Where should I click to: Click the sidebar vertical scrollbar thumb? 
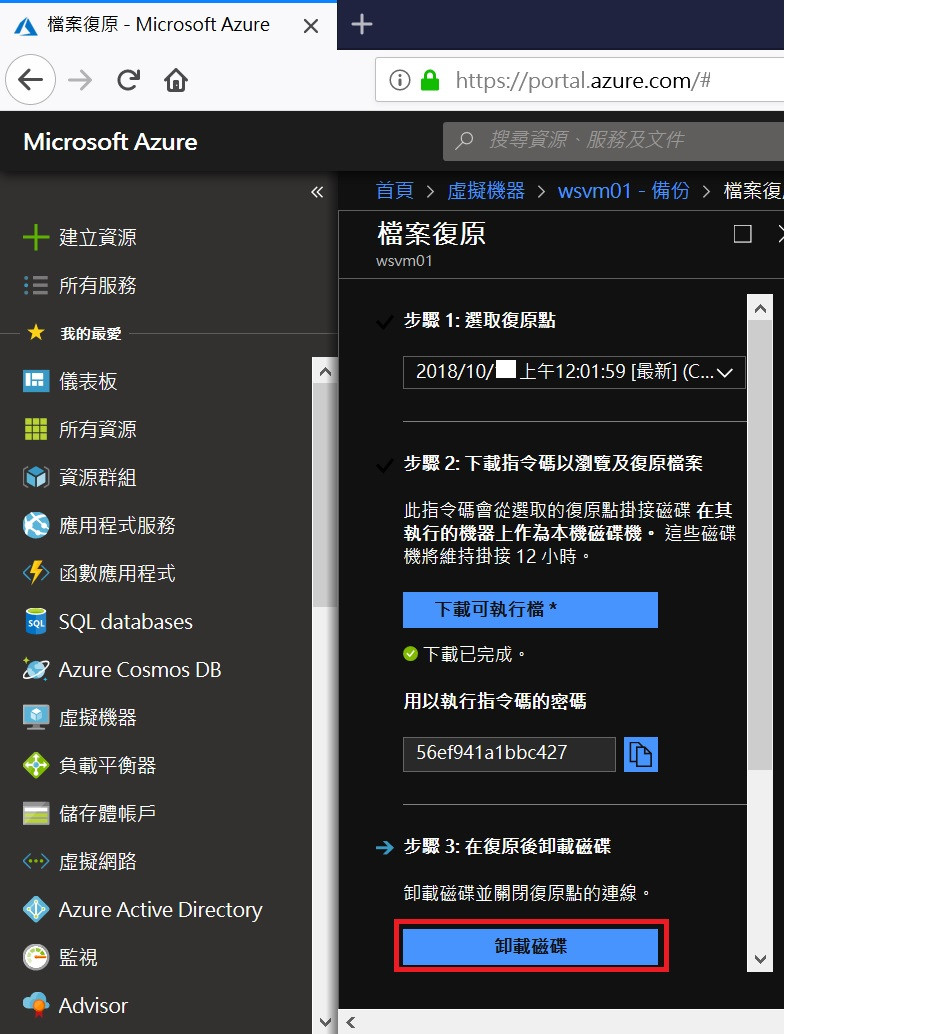pyautogui.click(x=325, y=495)
